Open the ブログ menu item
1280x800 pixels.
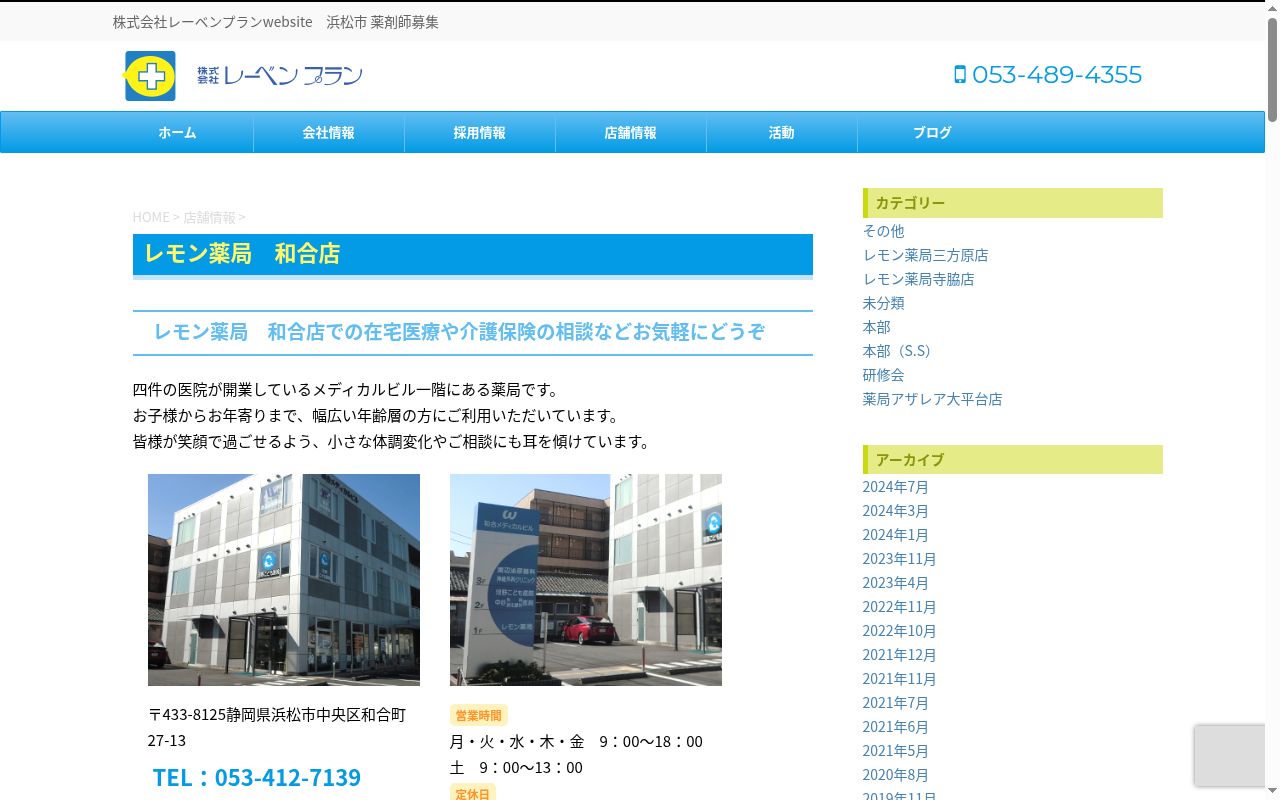click(933, 132)
